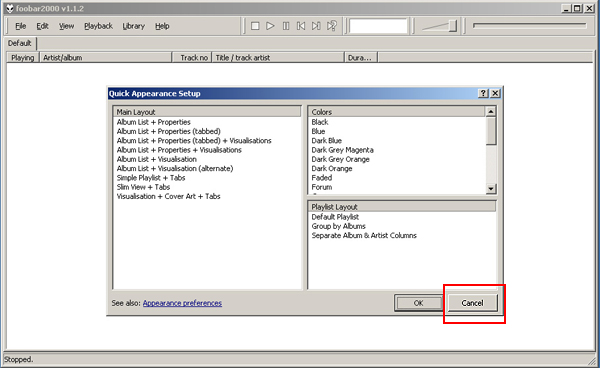The image size is (600, 368).
Task: Click the Colors list scroll down arrow
Action: 491,188
